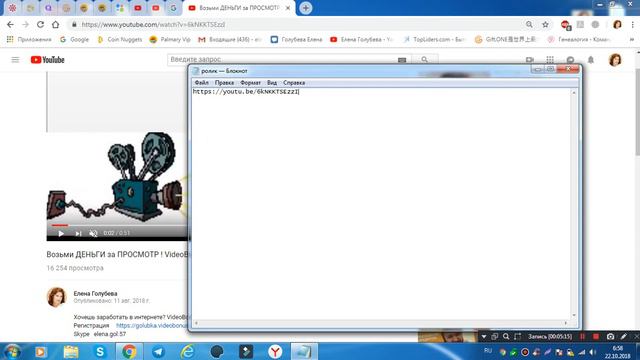The width and height of the screenshot is (640, 360).
Task: Click the youtu.be link text in Notepad
Action: click(246, 92)
